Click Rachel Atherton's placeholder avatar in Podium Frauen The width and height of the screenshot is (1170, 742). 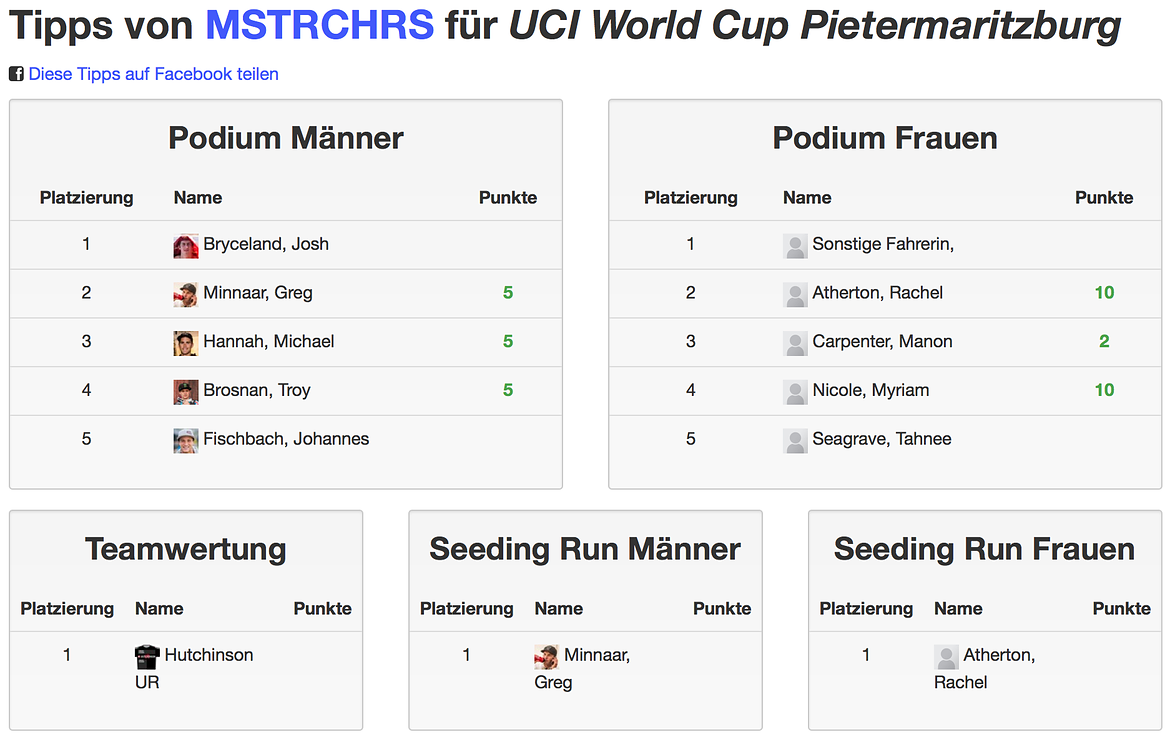coord(795,294)
